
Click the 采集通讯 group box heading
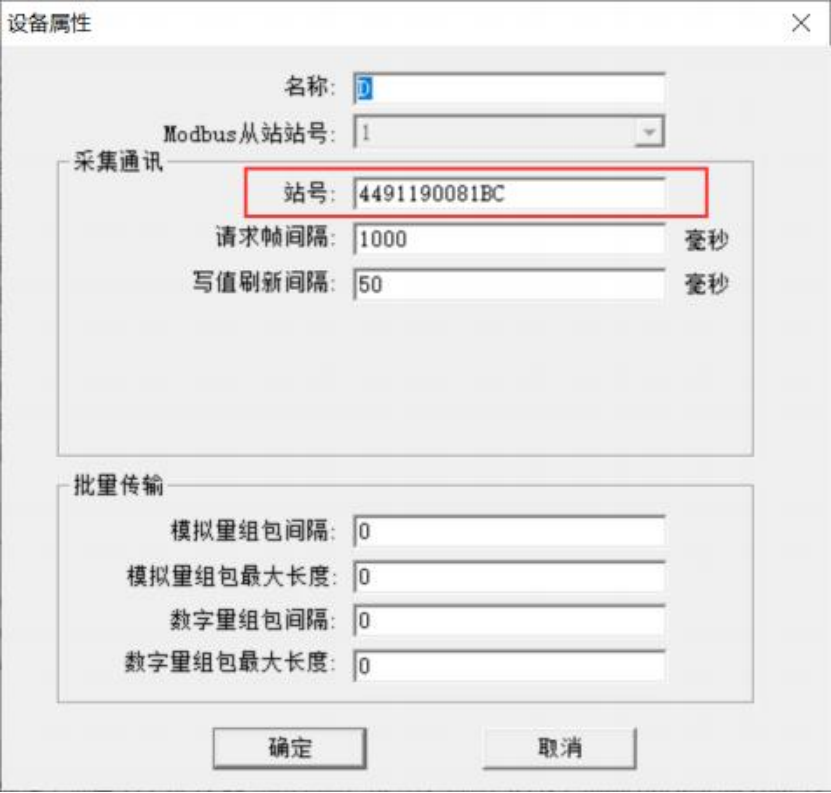pyautogui.click(x=118, y=162)
